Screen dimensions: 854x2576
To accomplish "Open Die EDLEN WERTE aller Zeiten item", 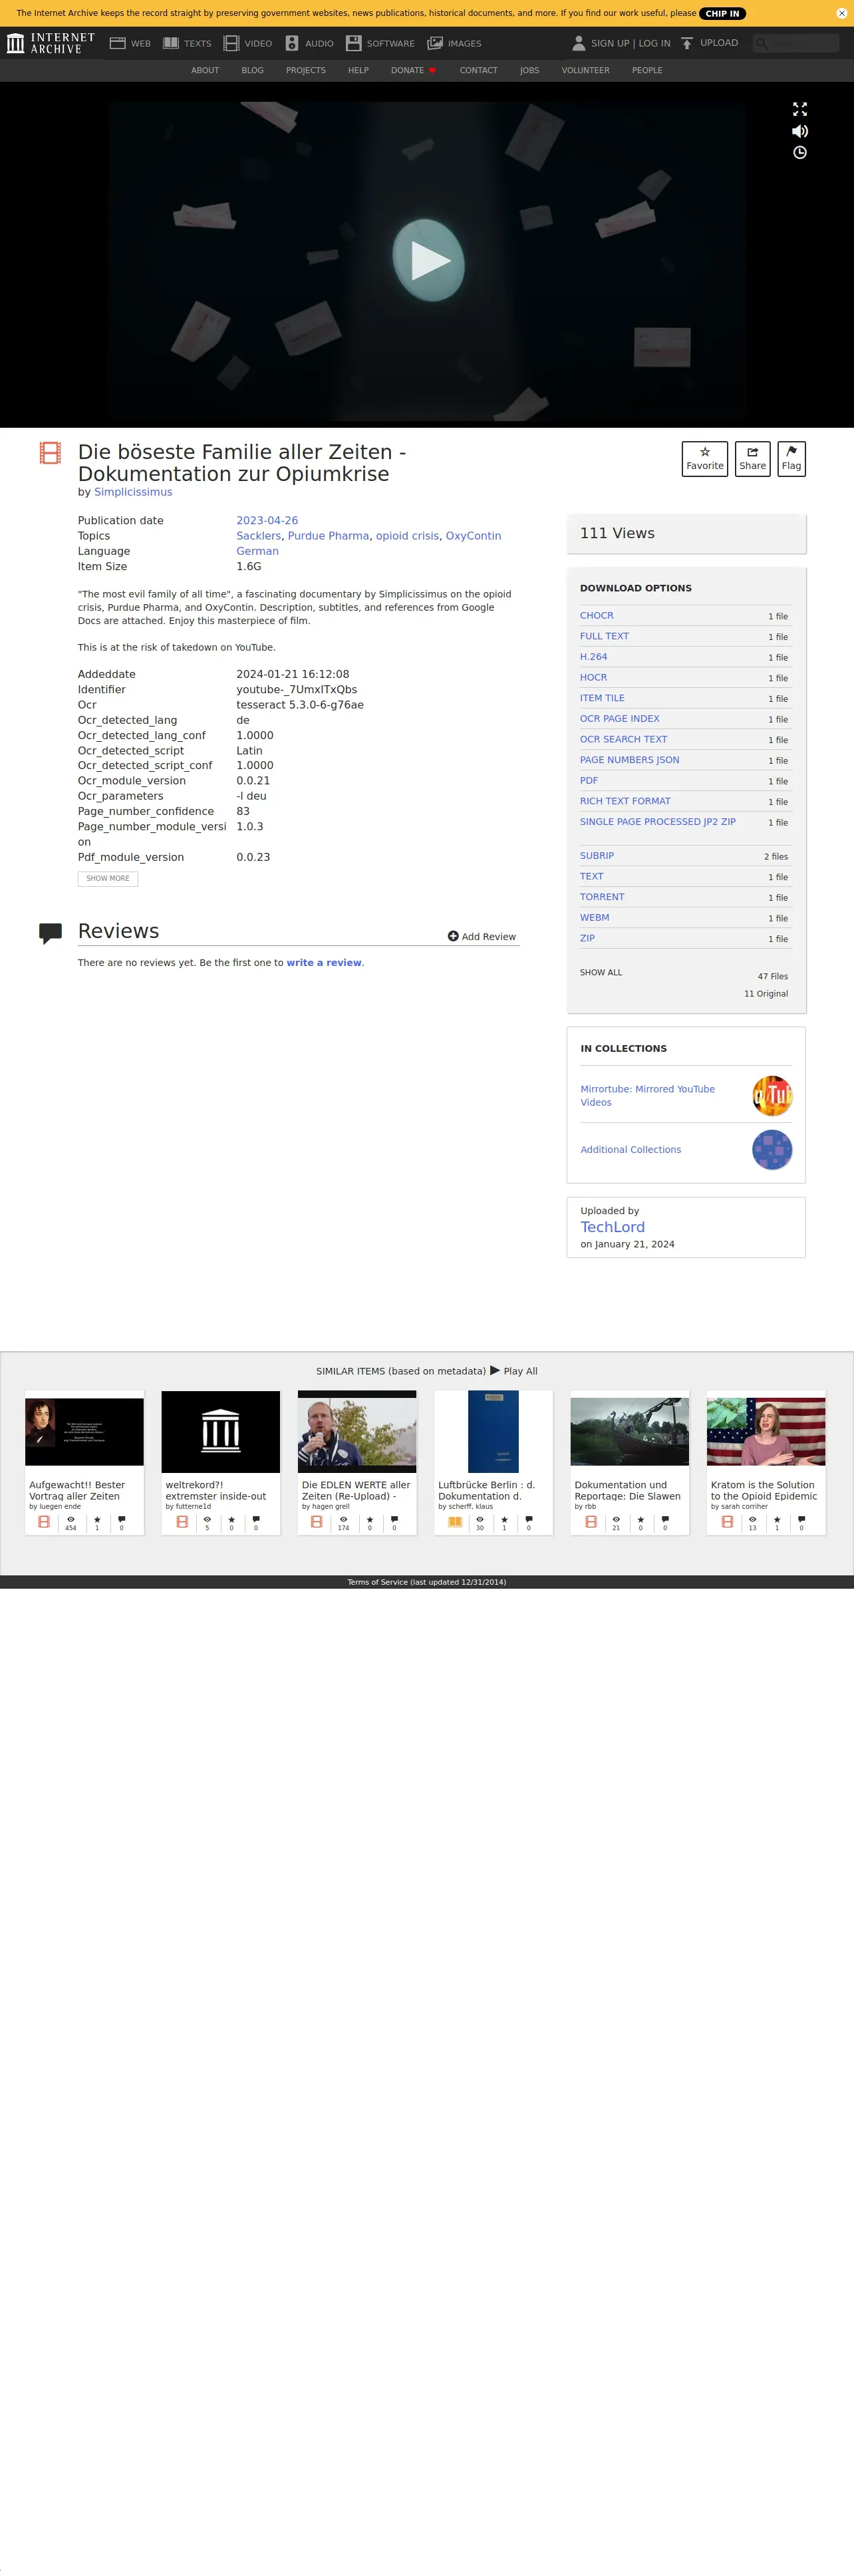I will 357,1462.
